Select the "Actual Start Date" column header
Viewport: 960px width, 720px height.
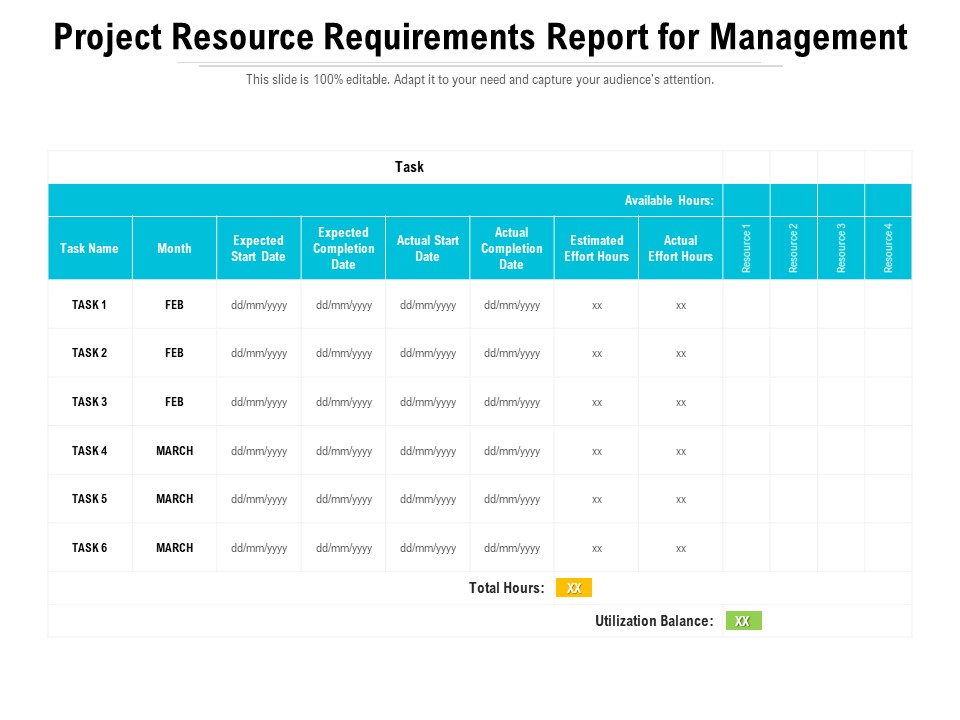pyautogui.click(x=427, y=248)
